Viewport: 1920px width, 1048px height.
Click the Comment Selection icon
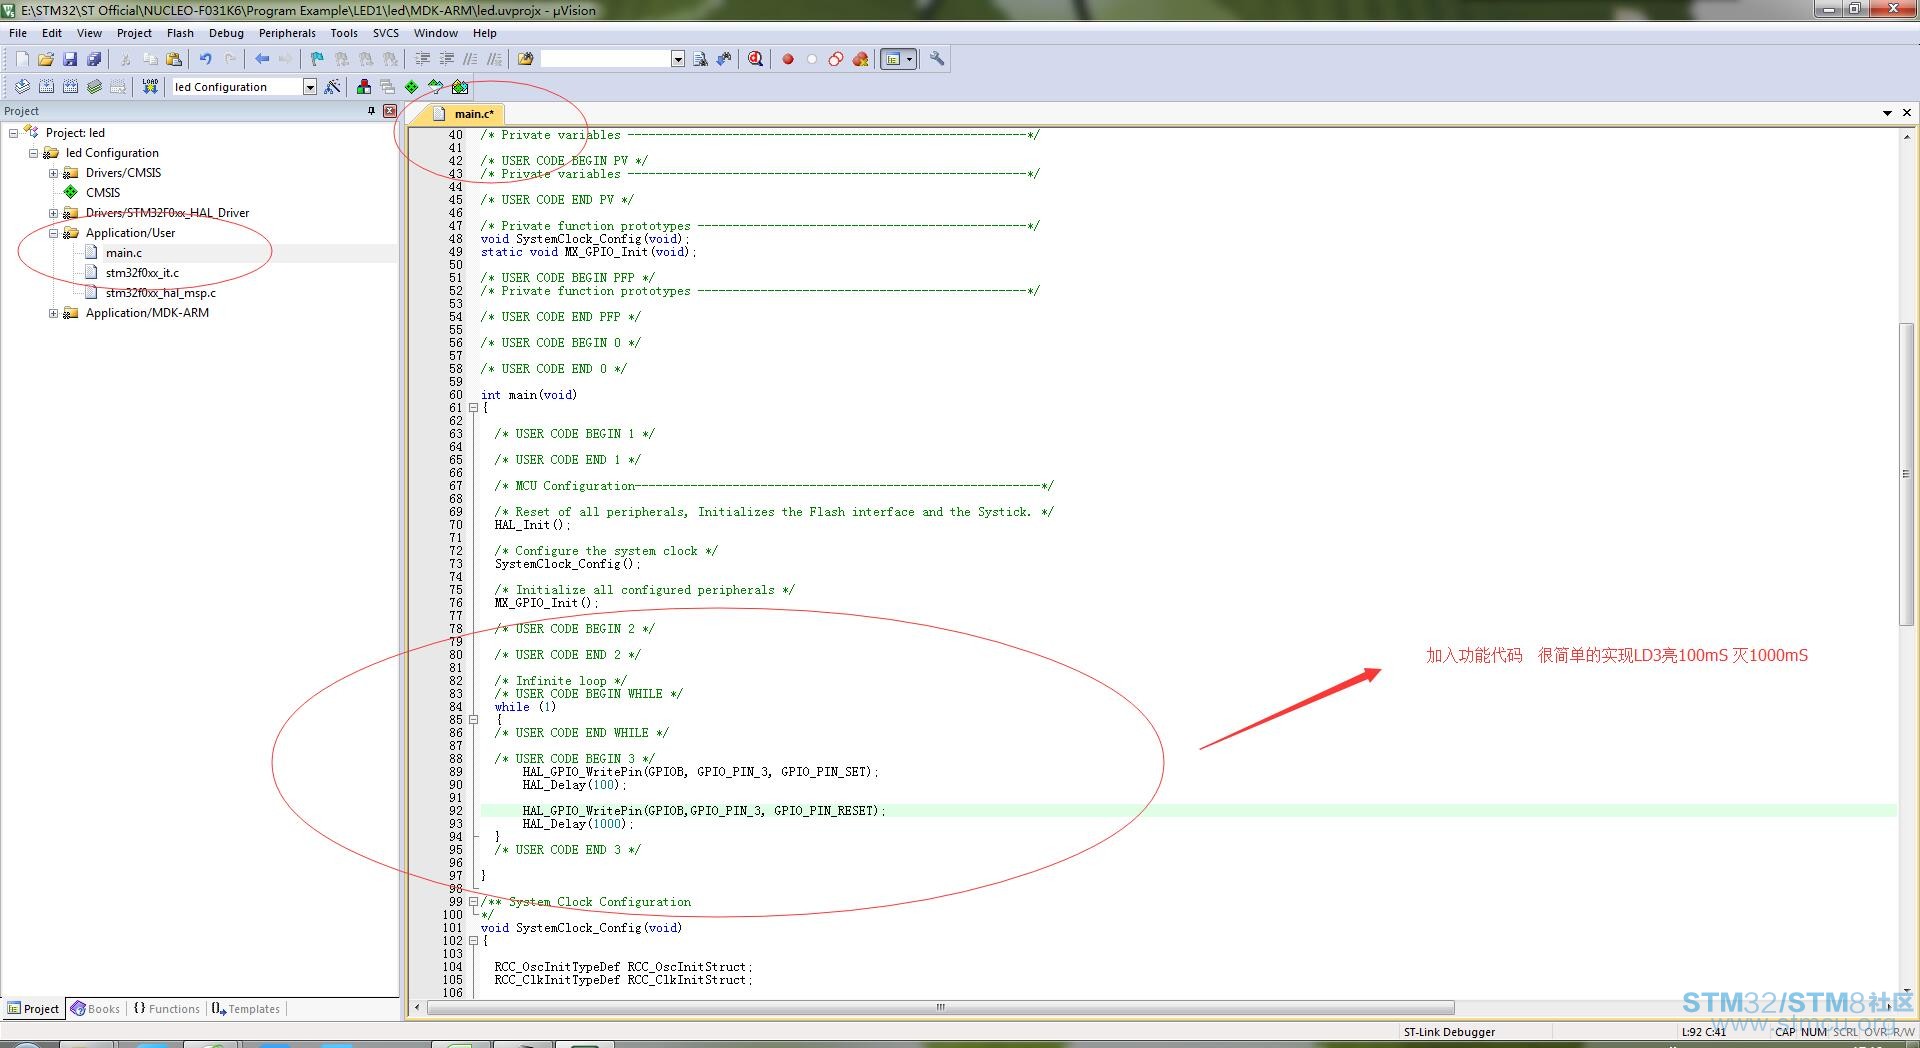click(x=470, y=59)
